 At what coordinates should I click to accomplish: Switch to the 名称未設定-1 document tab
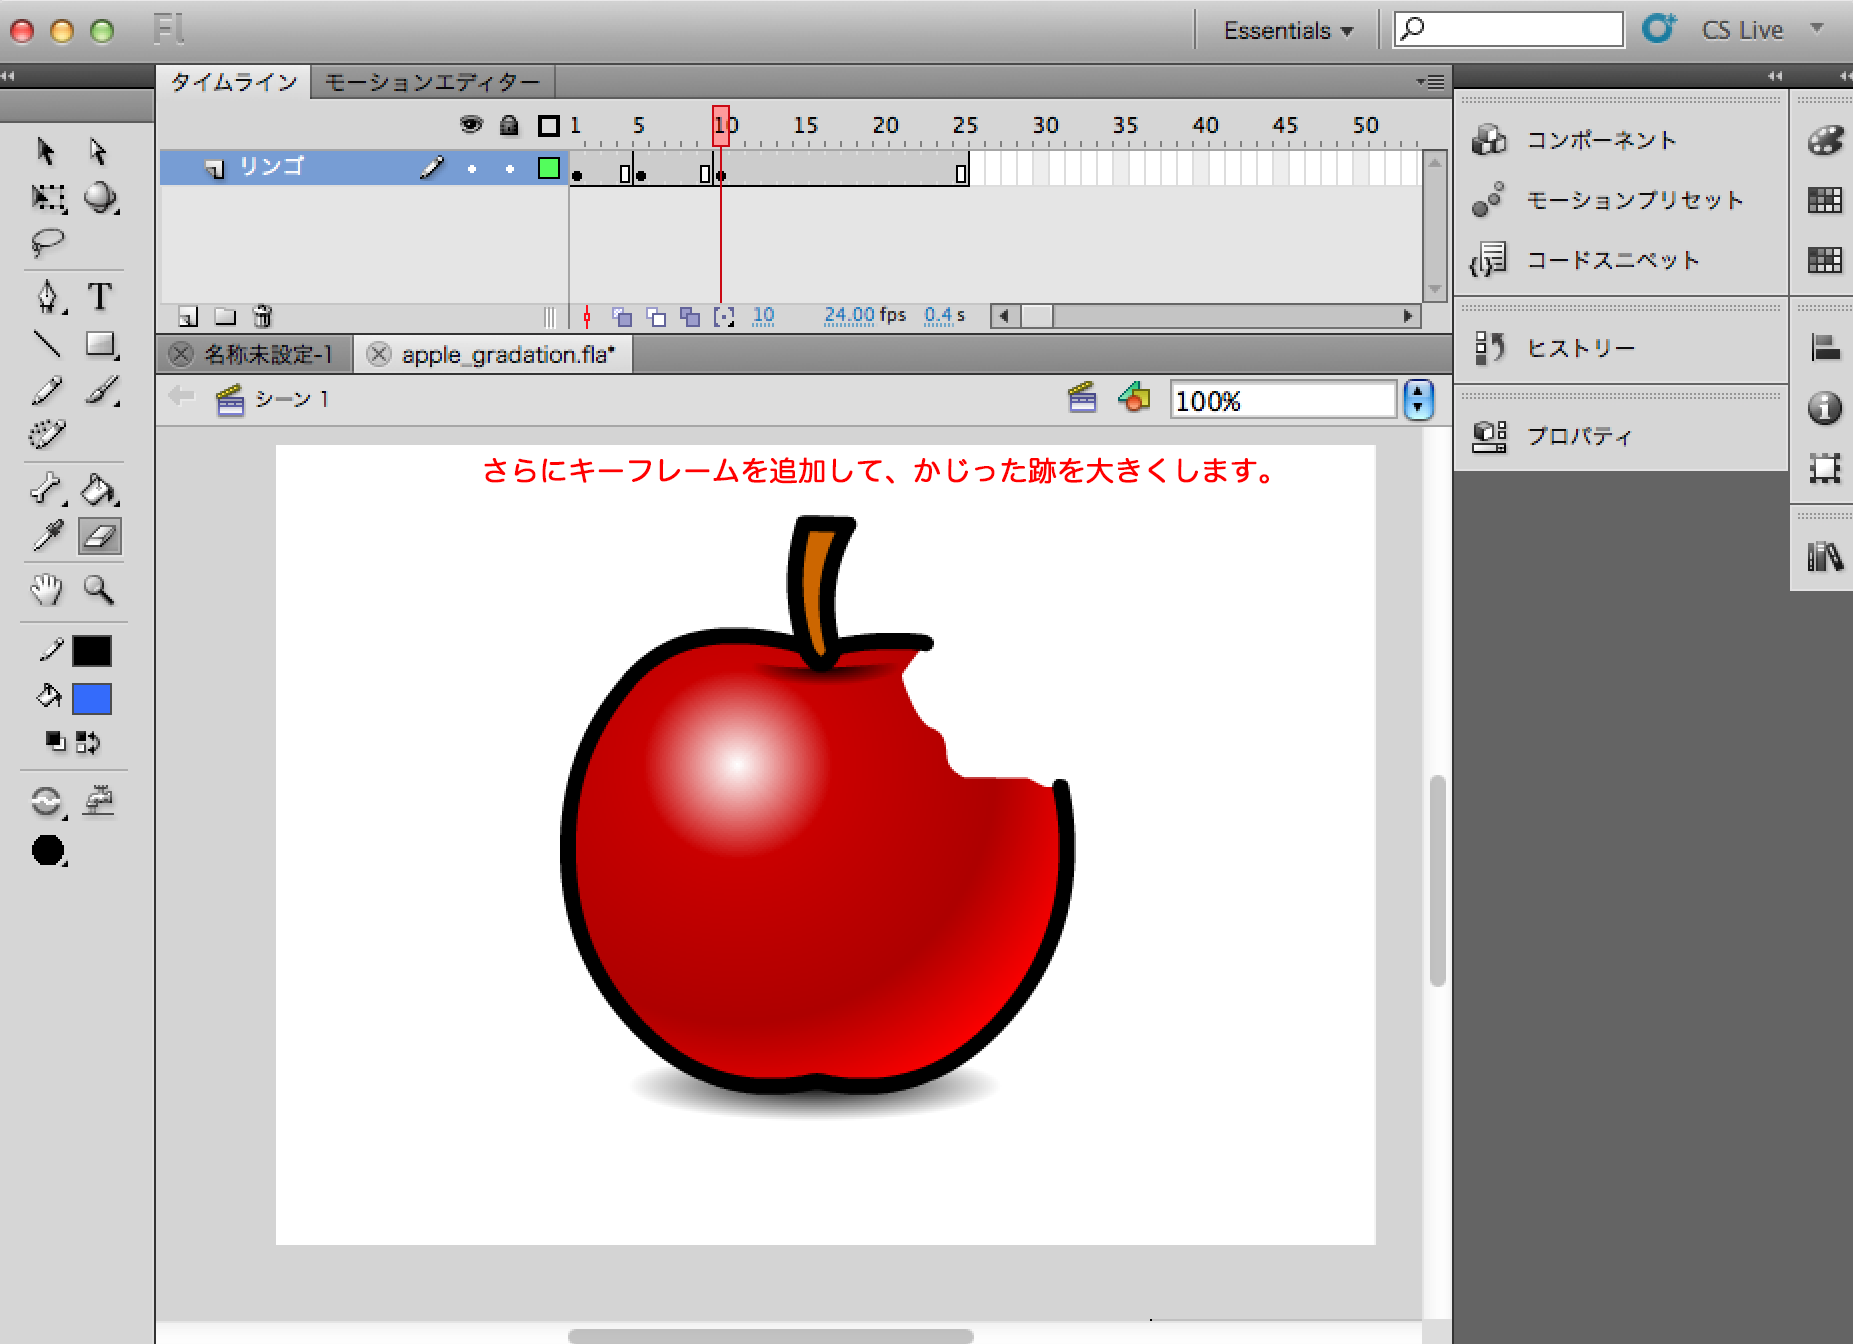[268, 355]
